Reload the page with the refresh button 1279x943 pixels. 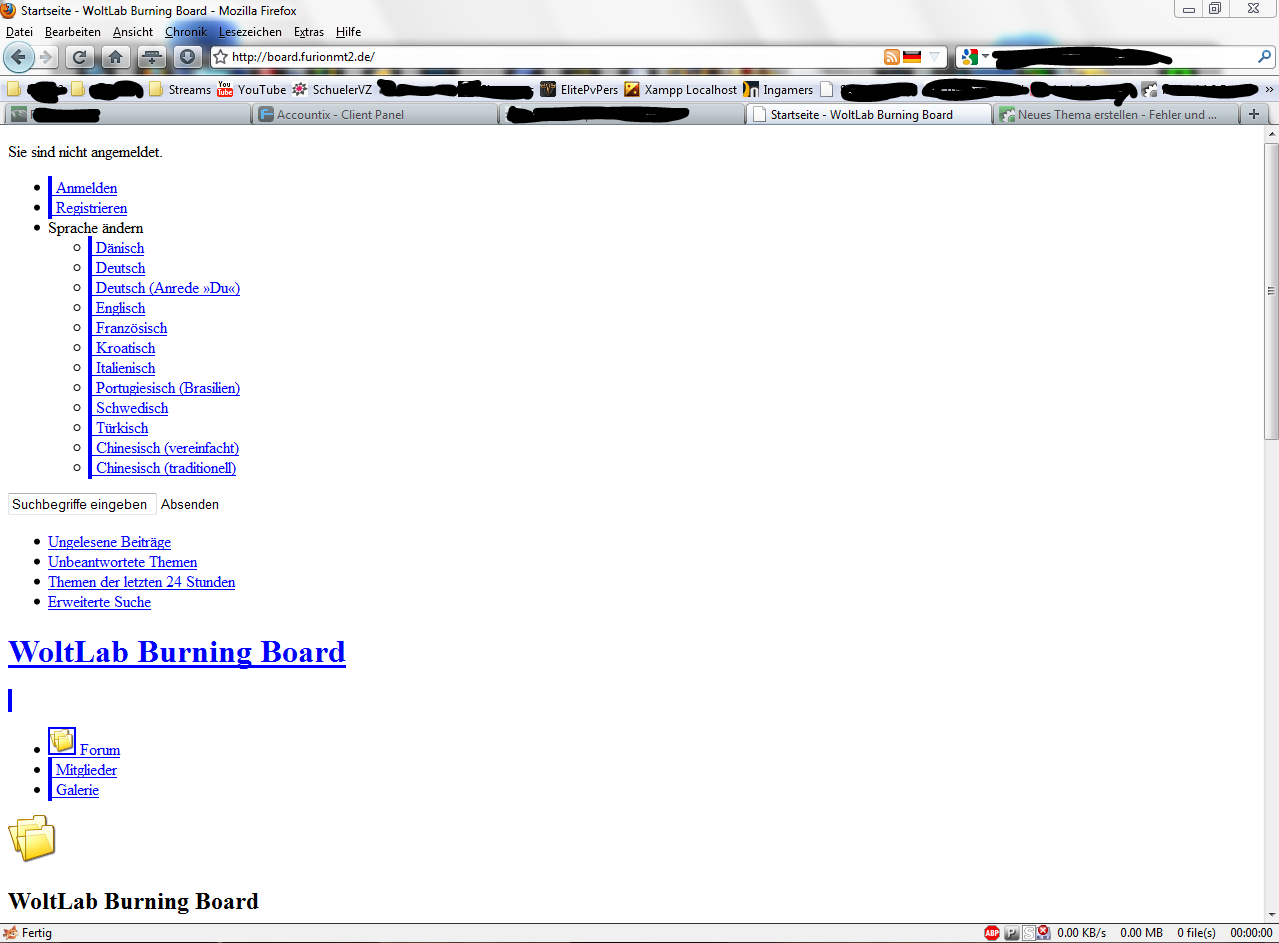pyautogui.click(x=83, y=57)
